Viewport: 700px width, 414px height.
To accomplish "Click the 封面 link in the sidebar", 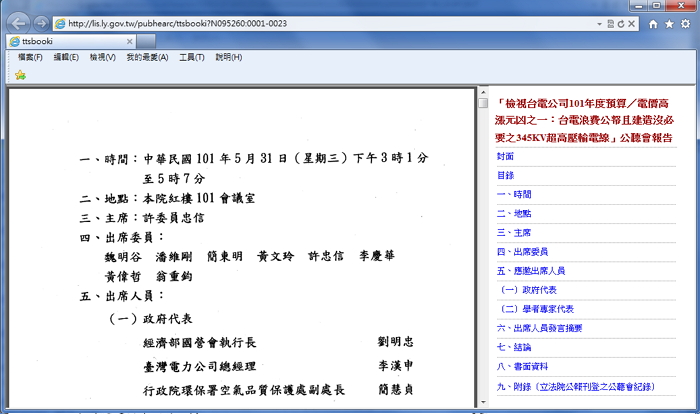I will [x=505, y=156].
